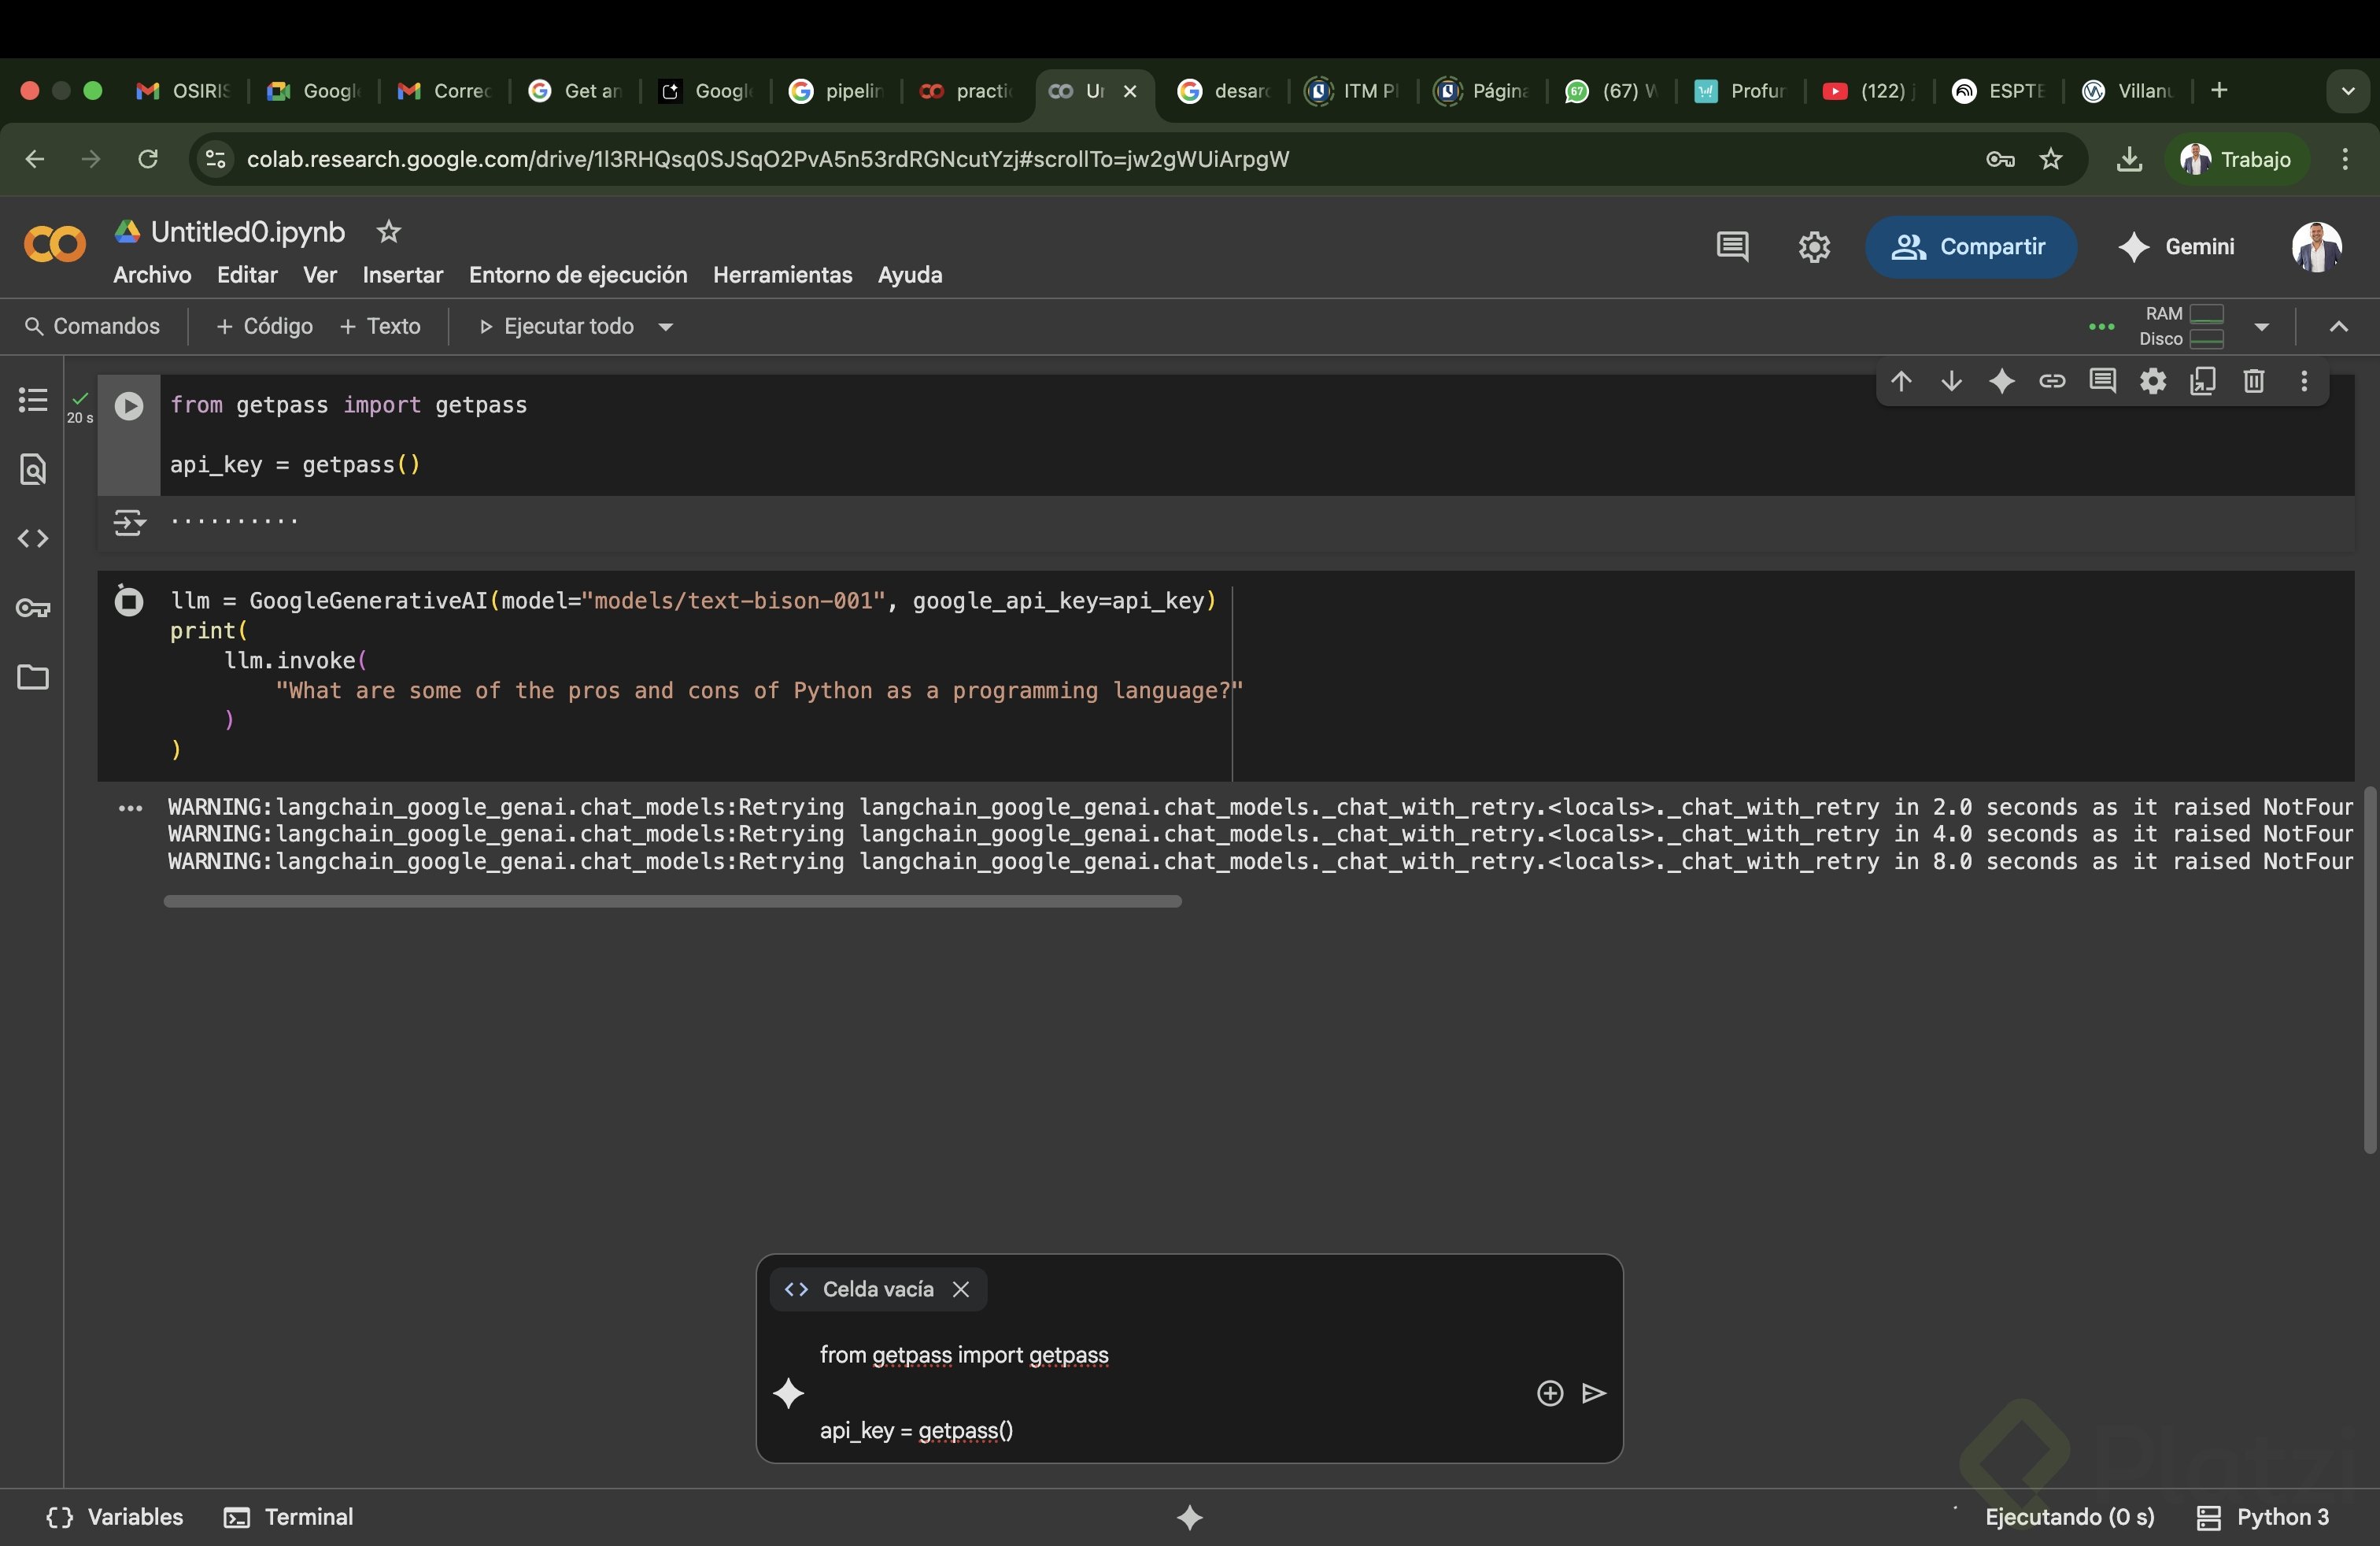
Task: Click the Compartir button
Action: (1969, 247)
